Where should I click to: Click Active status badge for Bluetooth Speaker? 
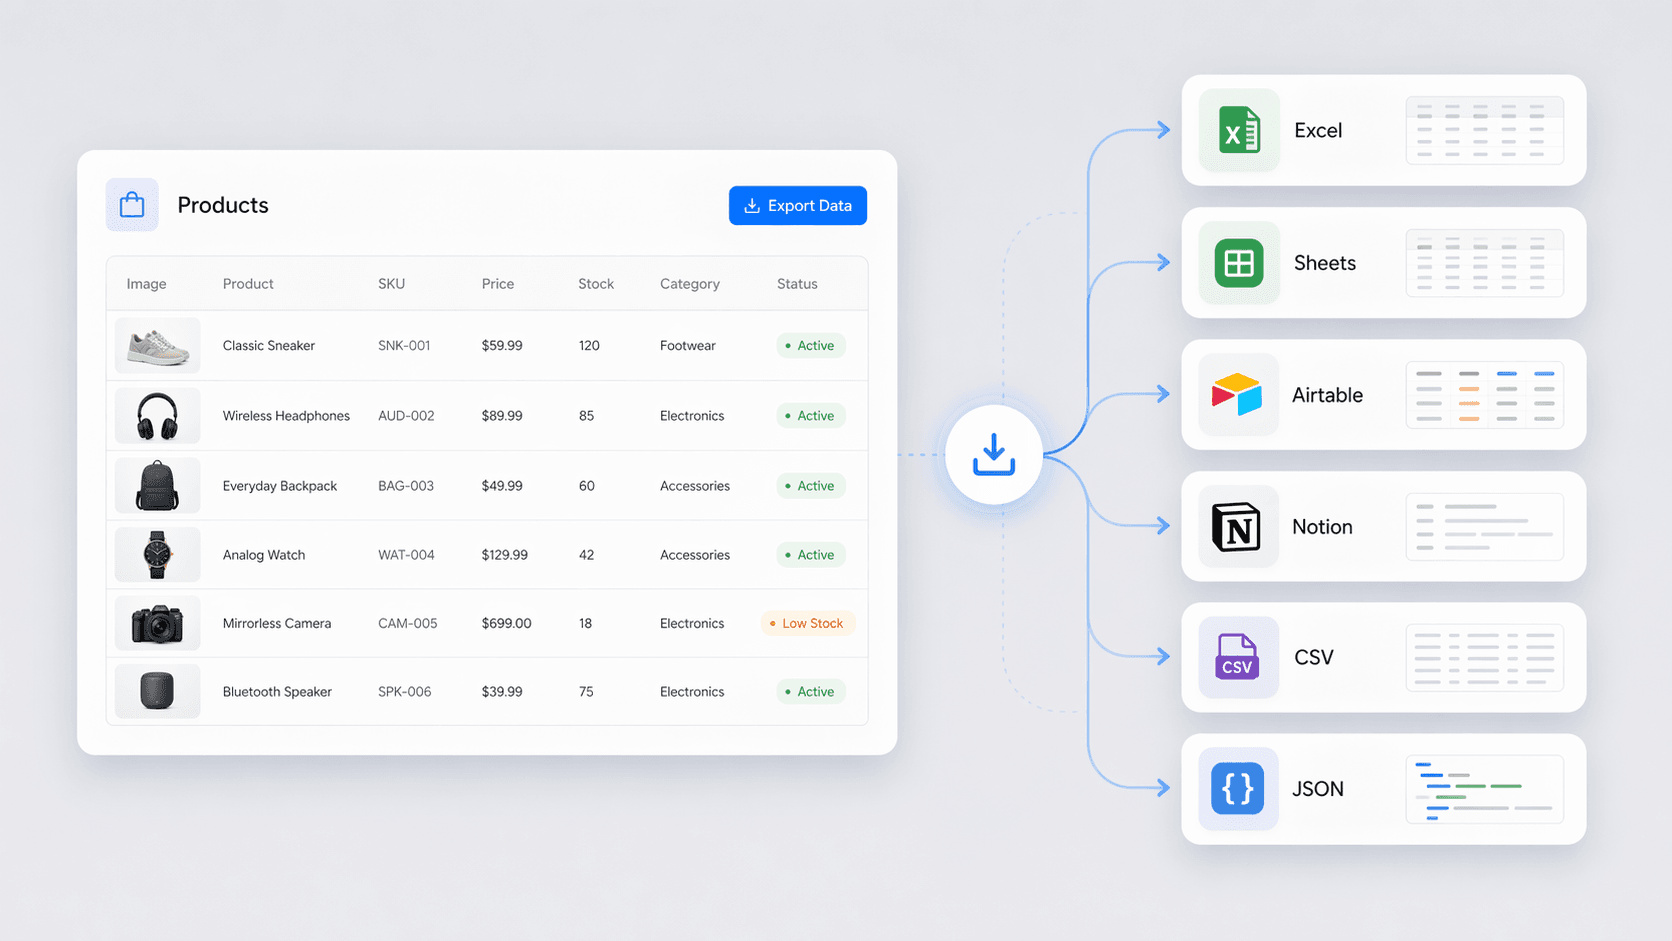coord(810,692)
